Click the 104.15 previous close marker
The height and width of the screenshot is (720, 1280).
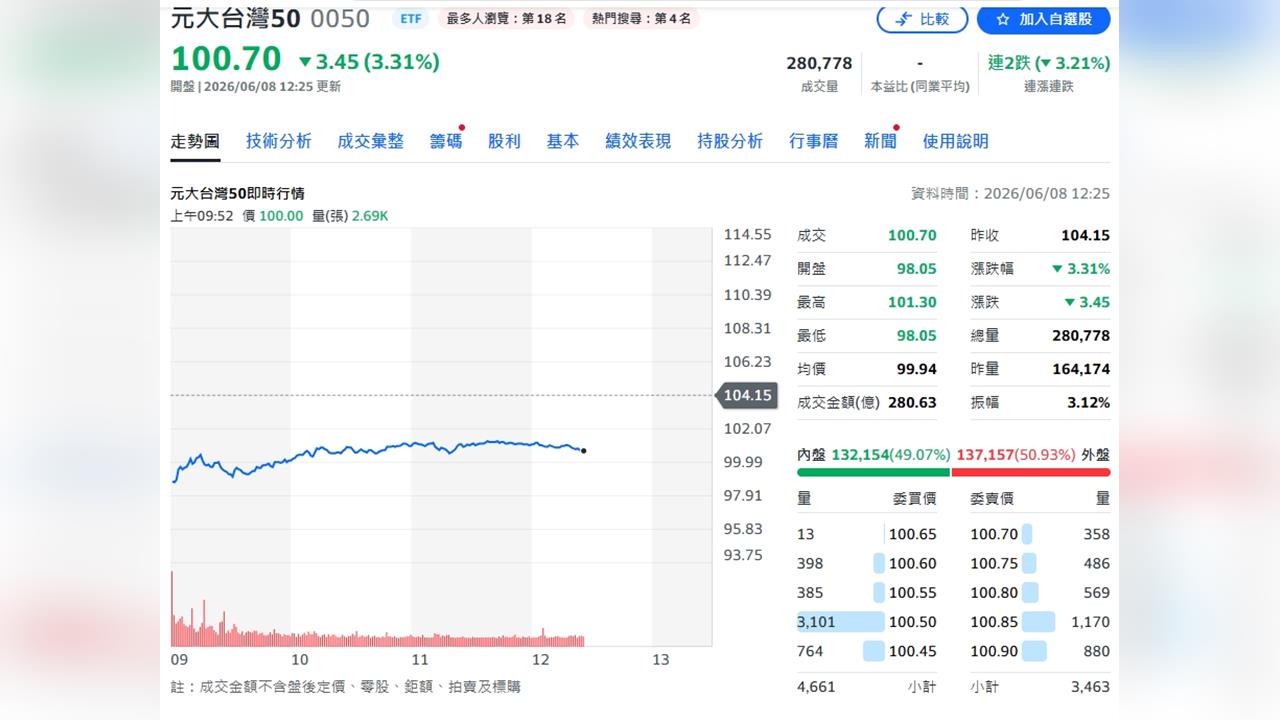[x=747, y=395]
